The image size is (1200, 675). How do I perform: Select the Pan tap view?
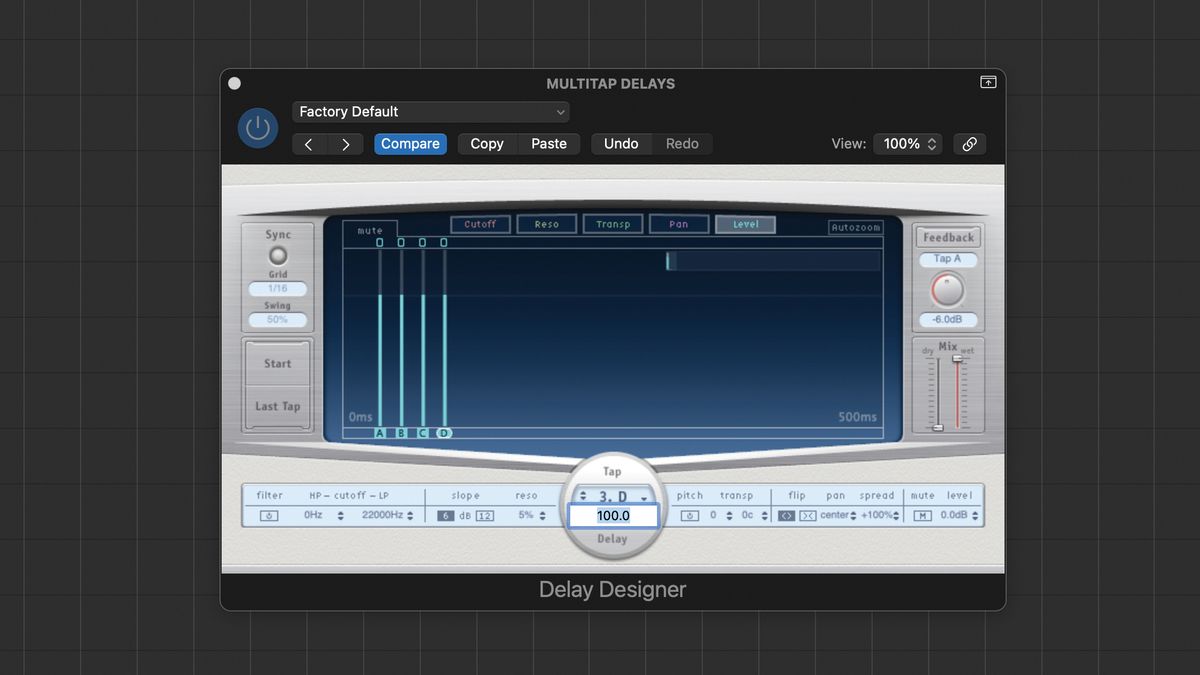pyautogui.click(x=679, y=223)
